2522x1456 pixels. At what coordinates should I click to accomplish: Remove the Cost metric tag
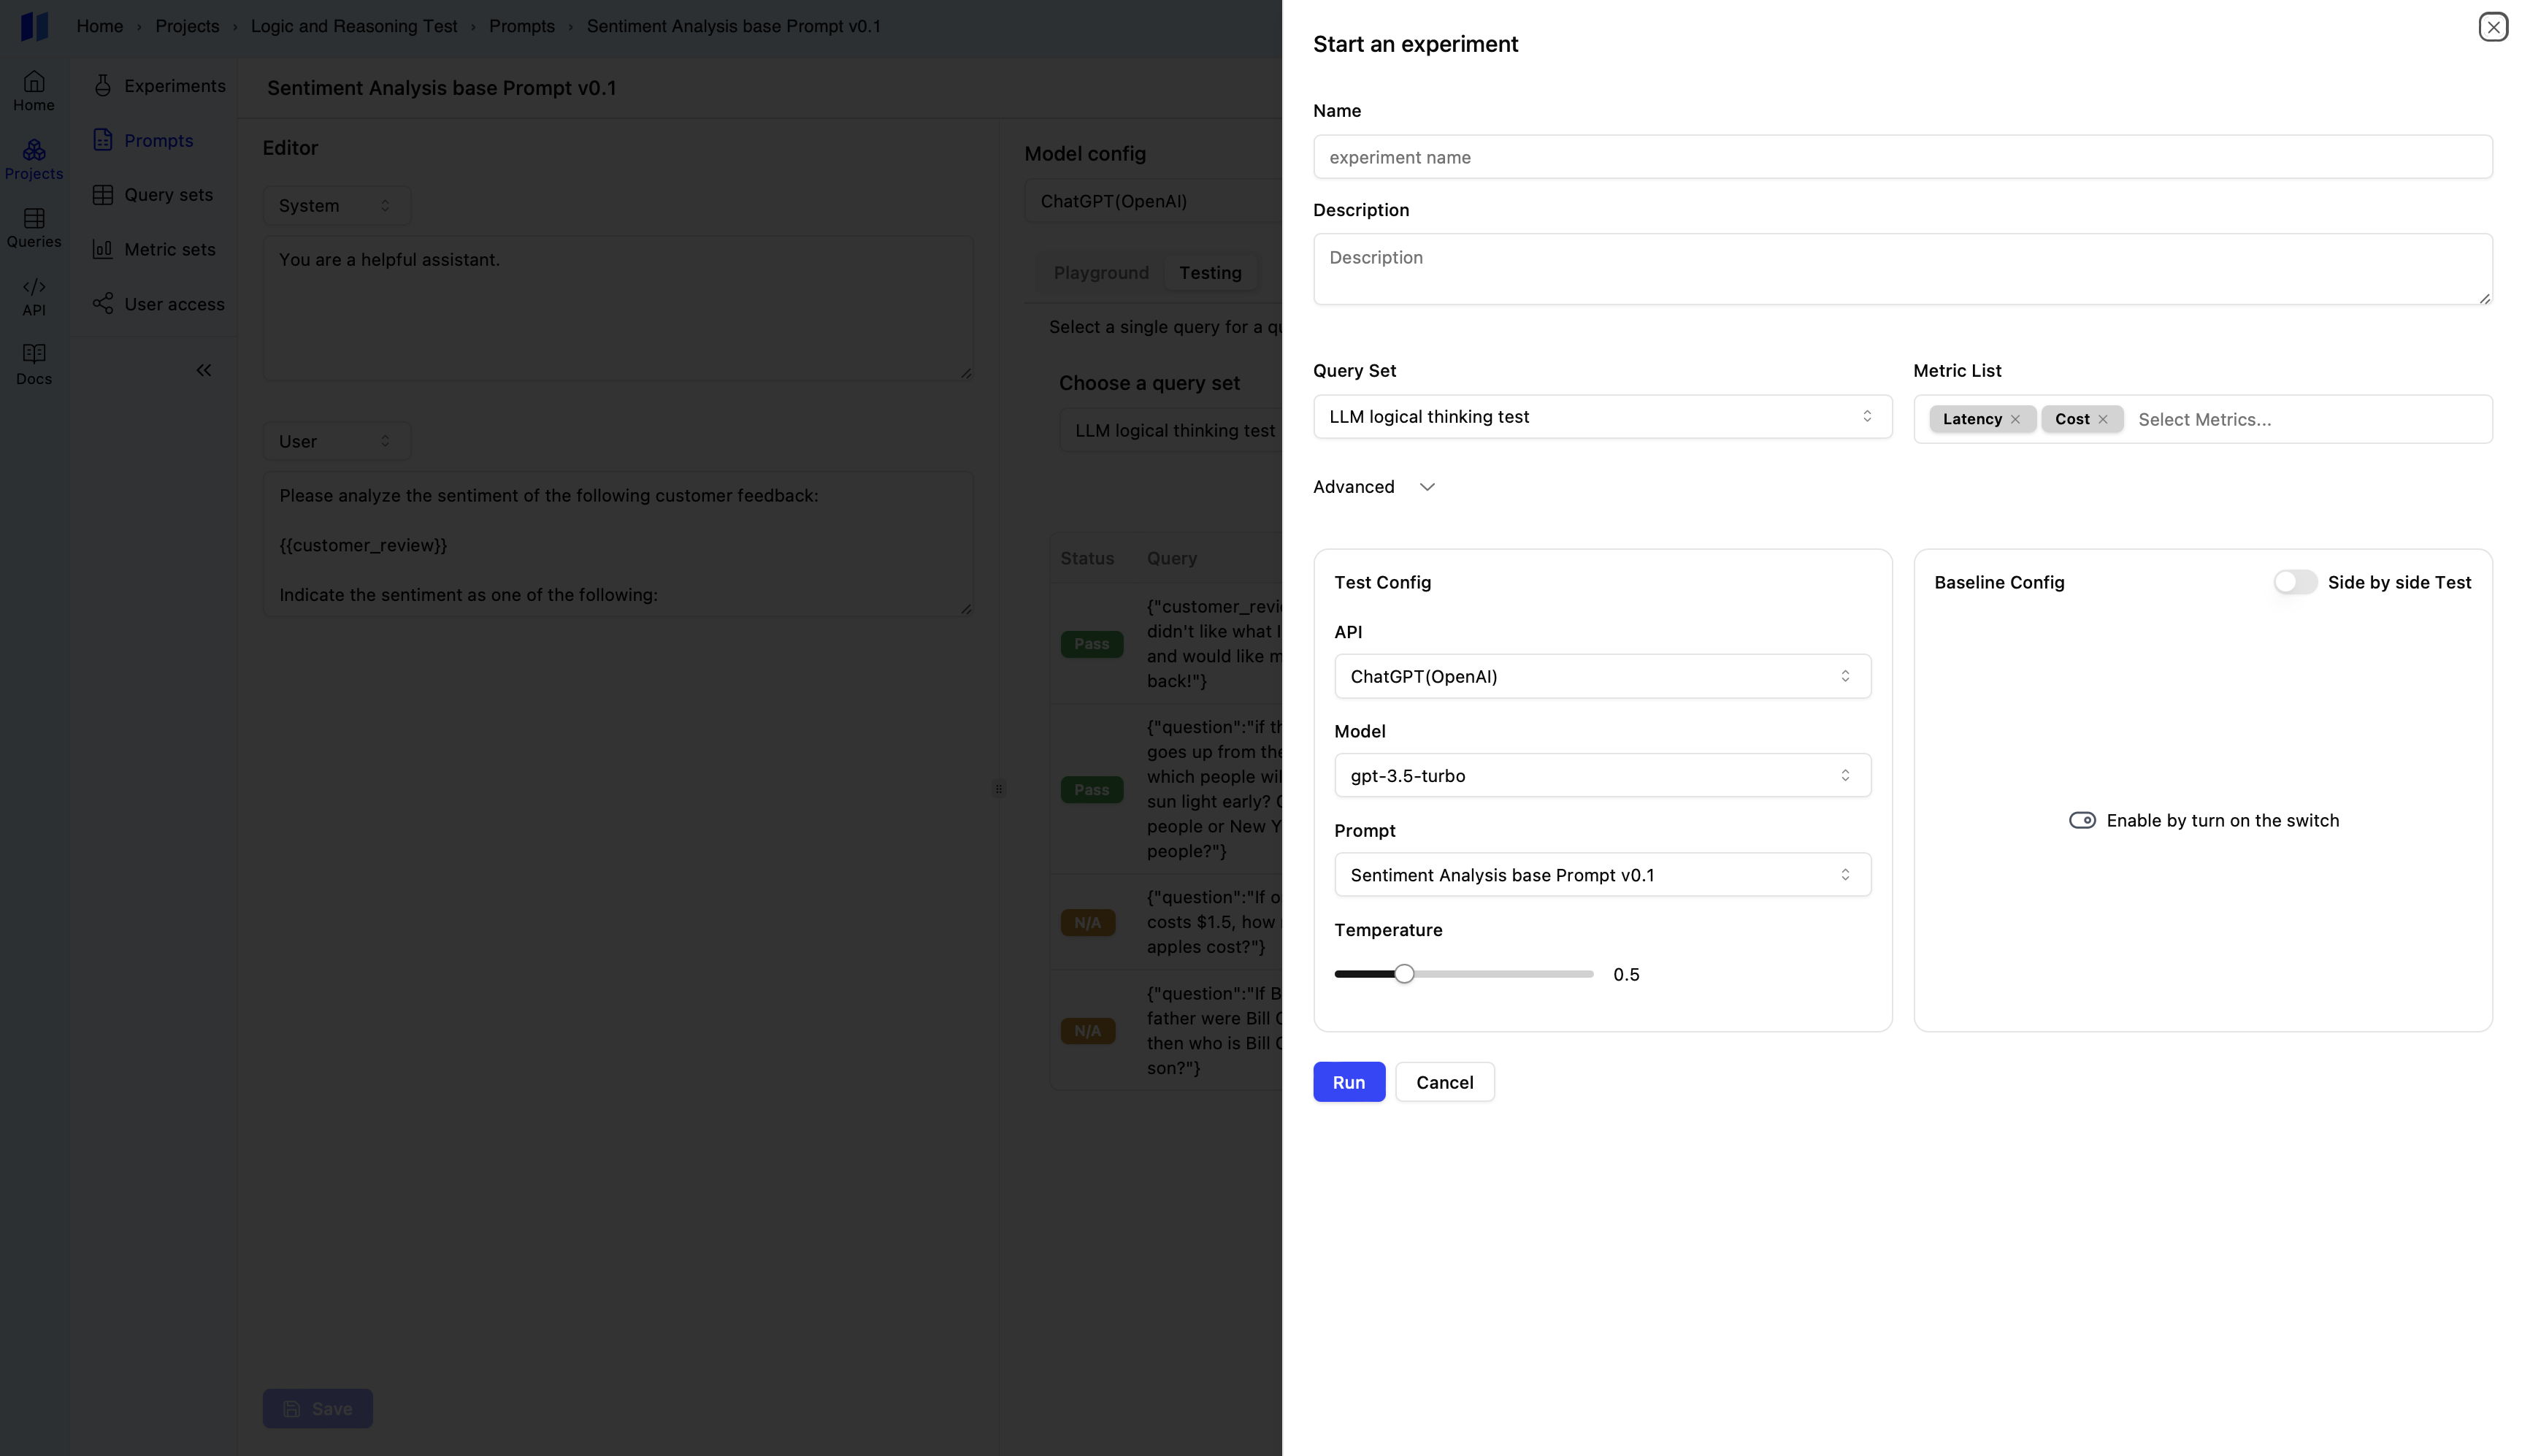[2103, 420]
